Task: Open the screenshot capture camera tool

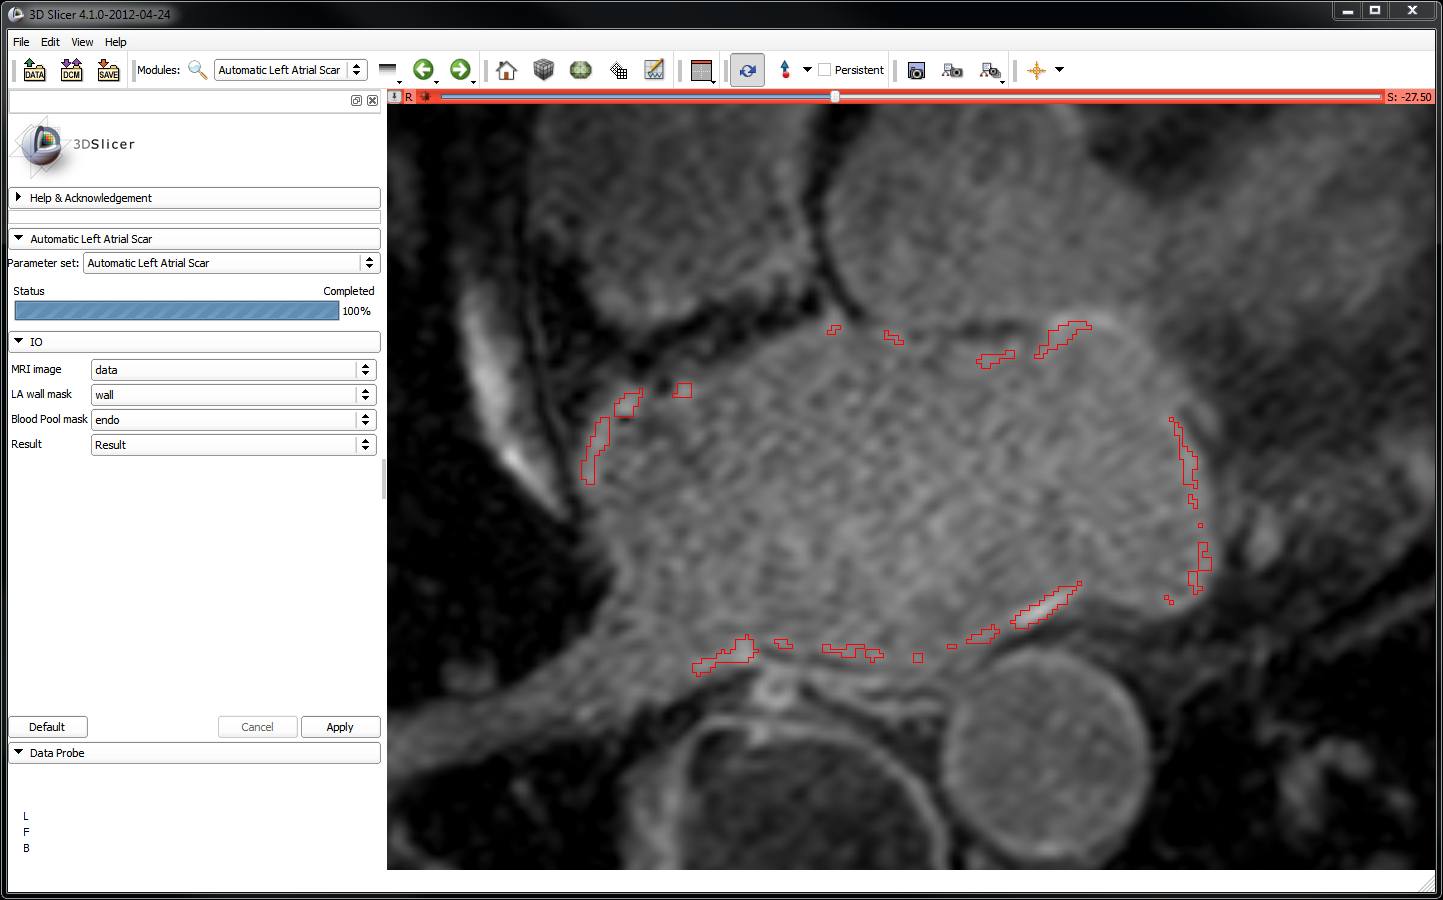Action: point(916,70)
